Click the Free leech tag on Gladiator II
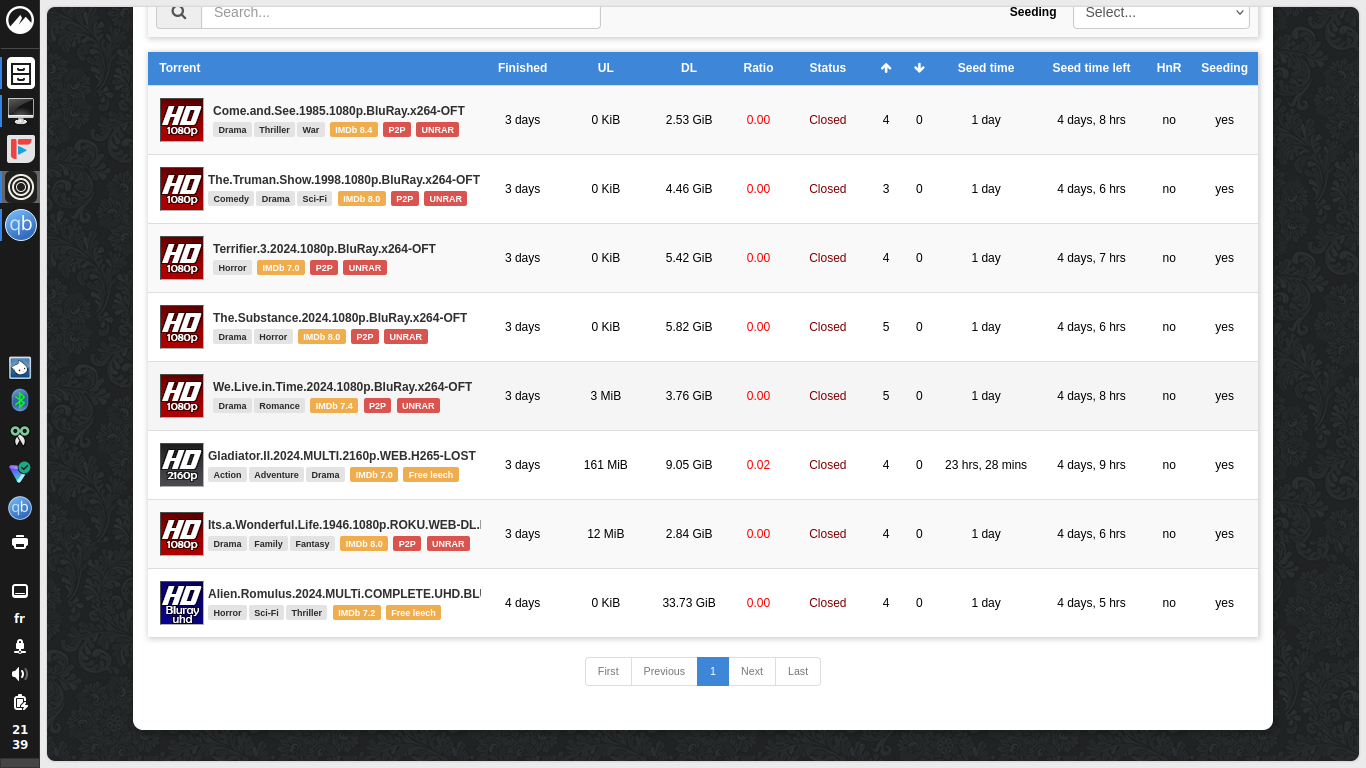The width and height of the screenshot is (1366, 768). 431,475
